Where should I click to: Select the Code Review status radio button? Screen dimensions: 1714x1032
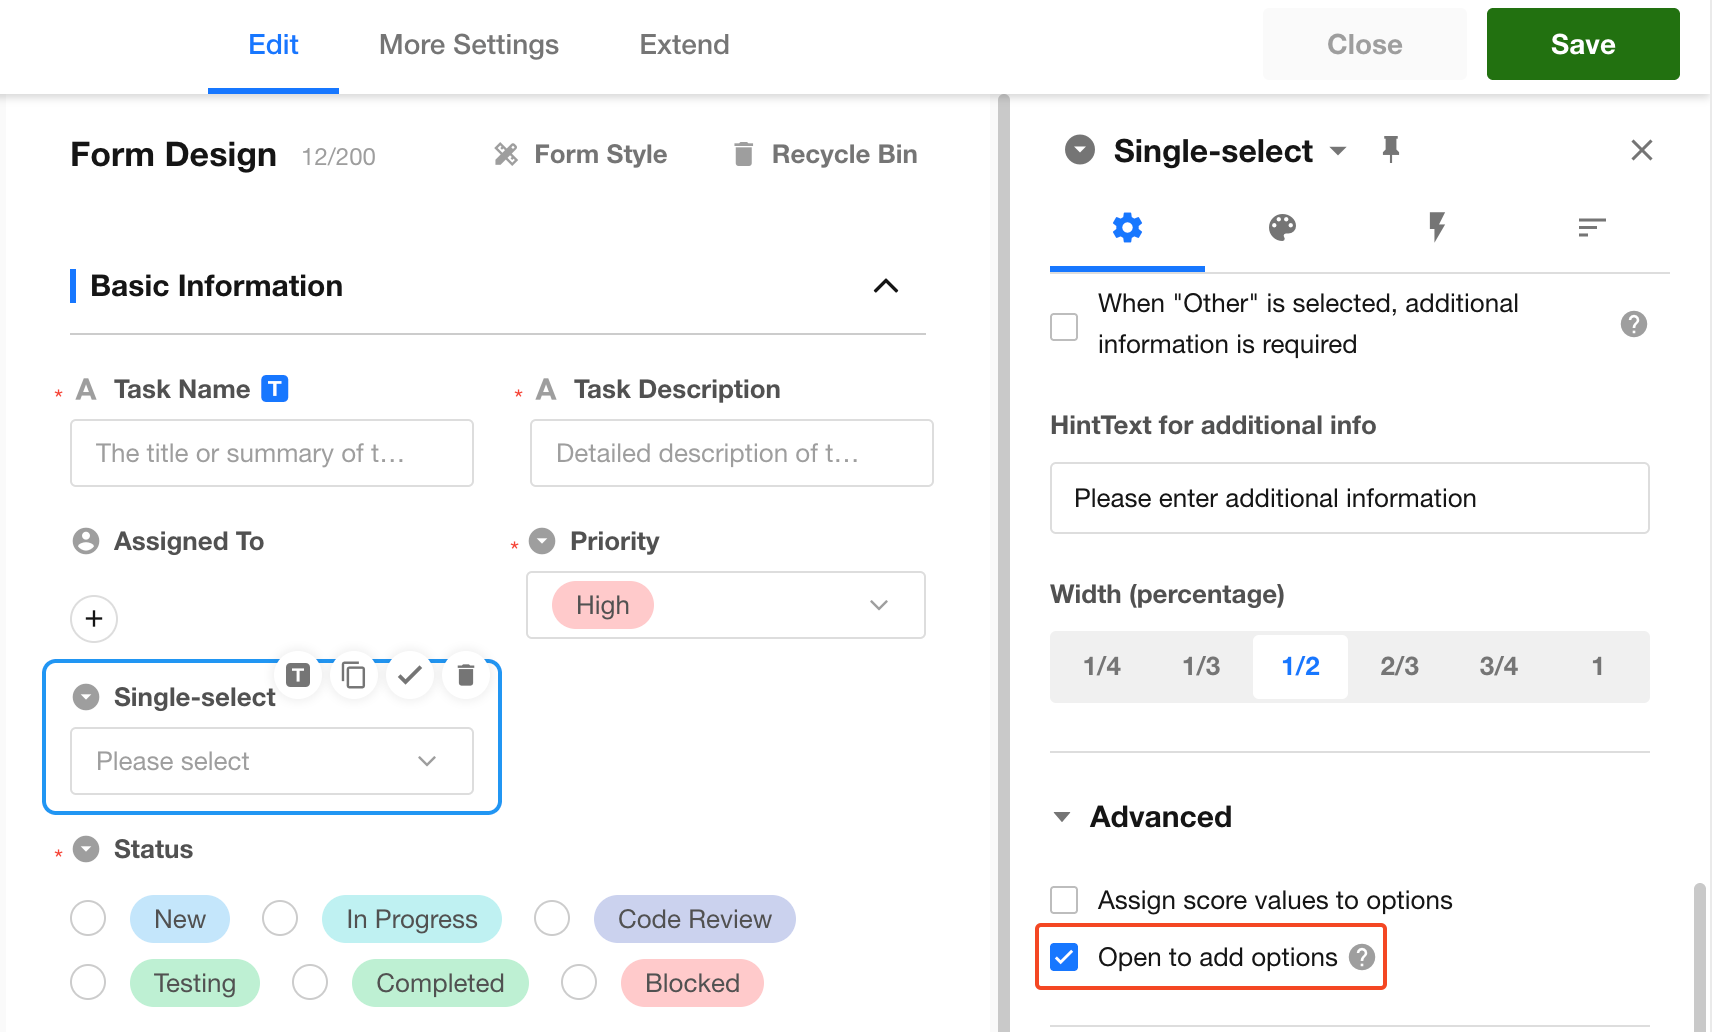point(552,918)
